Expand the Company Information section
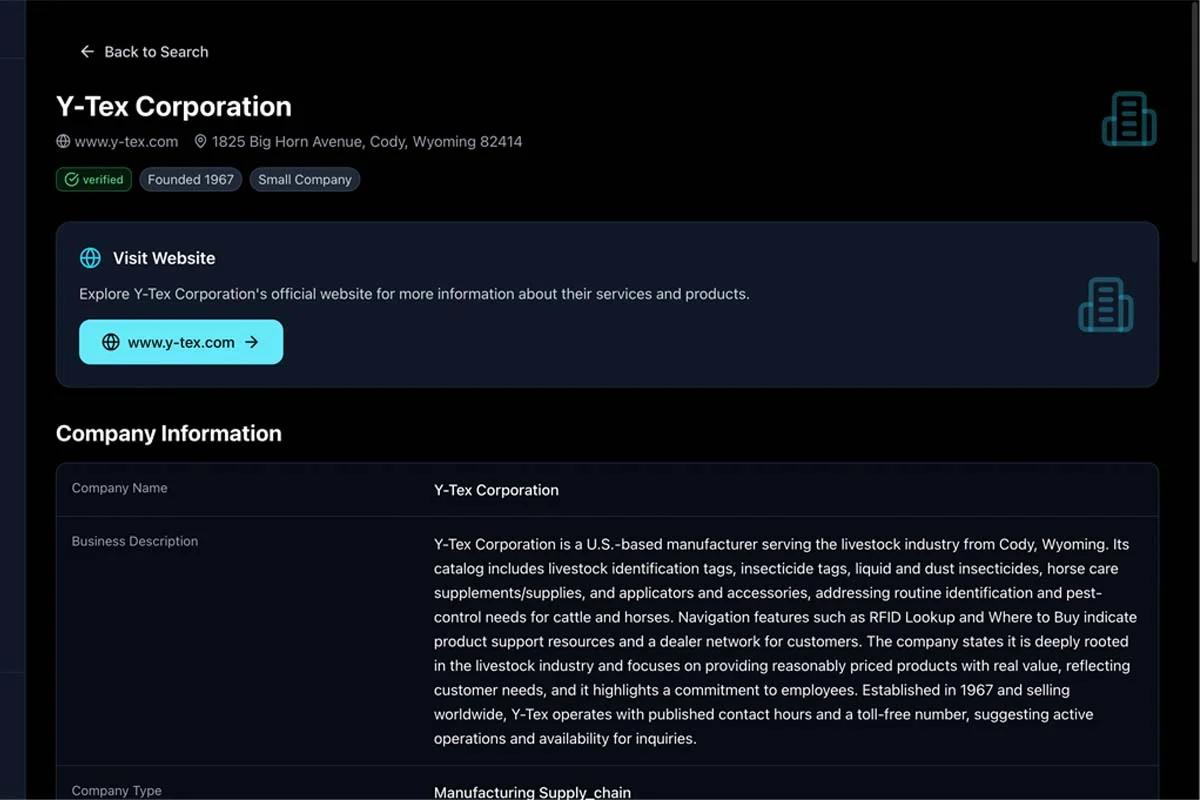 click(168, 433)
